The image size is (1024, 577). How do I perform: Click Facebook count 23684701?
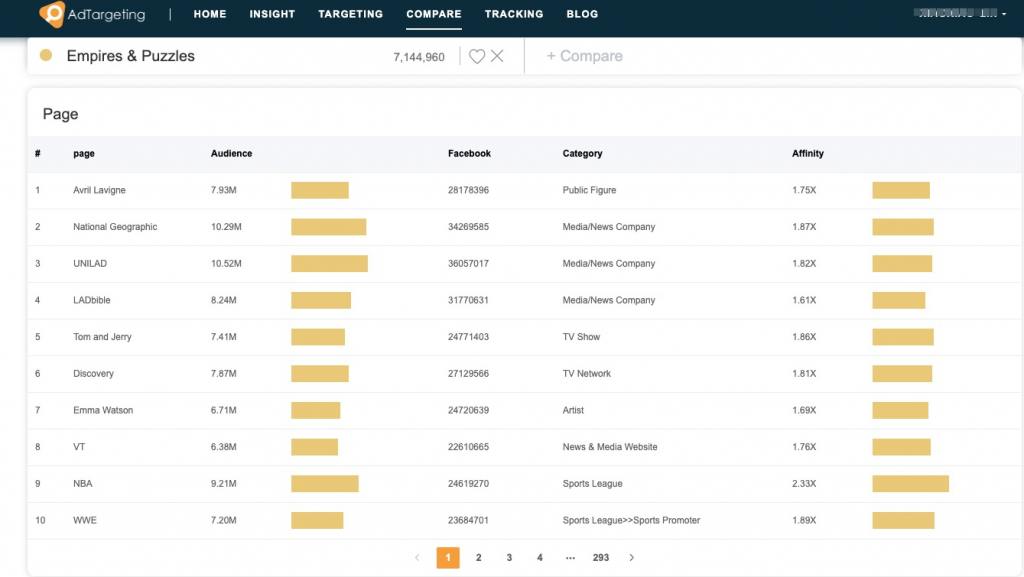(468, 520)
